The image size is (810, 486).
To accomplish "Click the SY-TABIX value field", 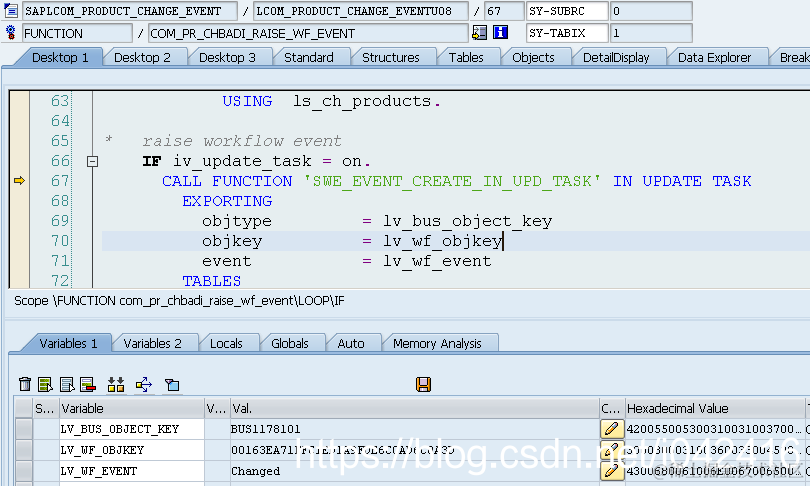I will tap(651, 33).
